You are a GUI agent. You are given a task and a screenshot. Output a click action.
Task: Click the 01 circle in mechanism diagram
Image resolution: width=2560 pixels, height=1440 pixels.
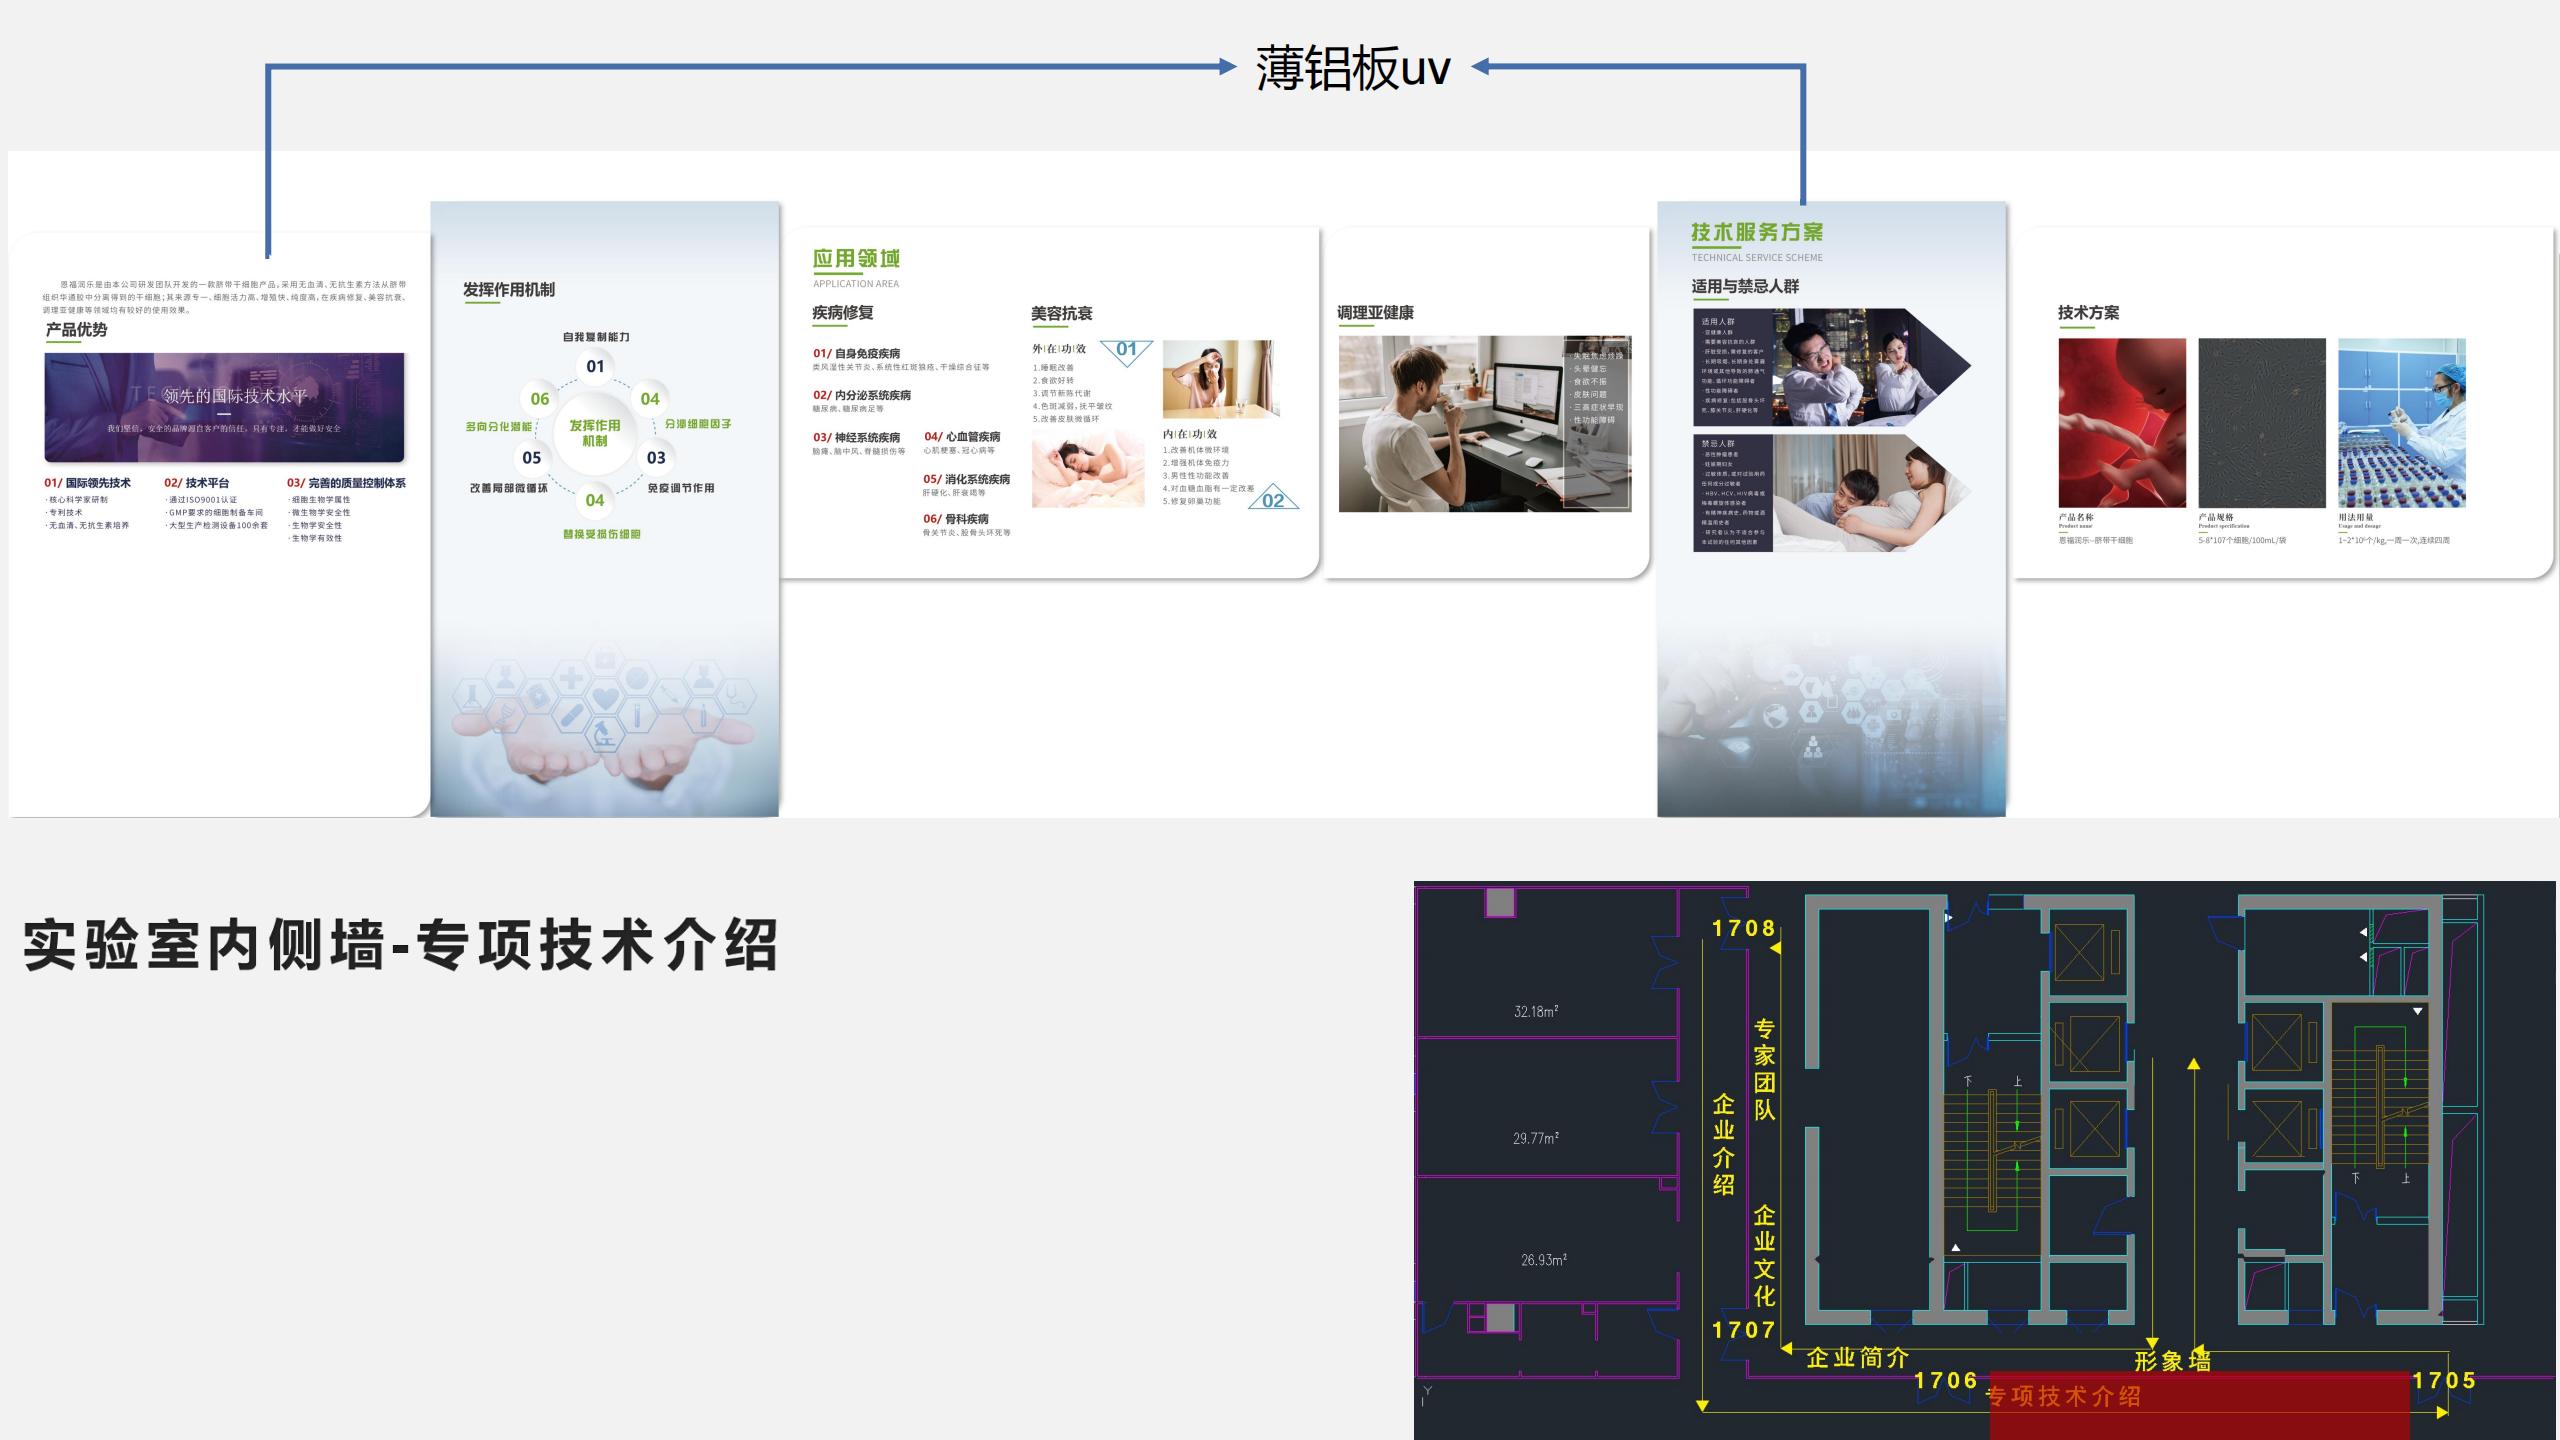click(595, 366)
